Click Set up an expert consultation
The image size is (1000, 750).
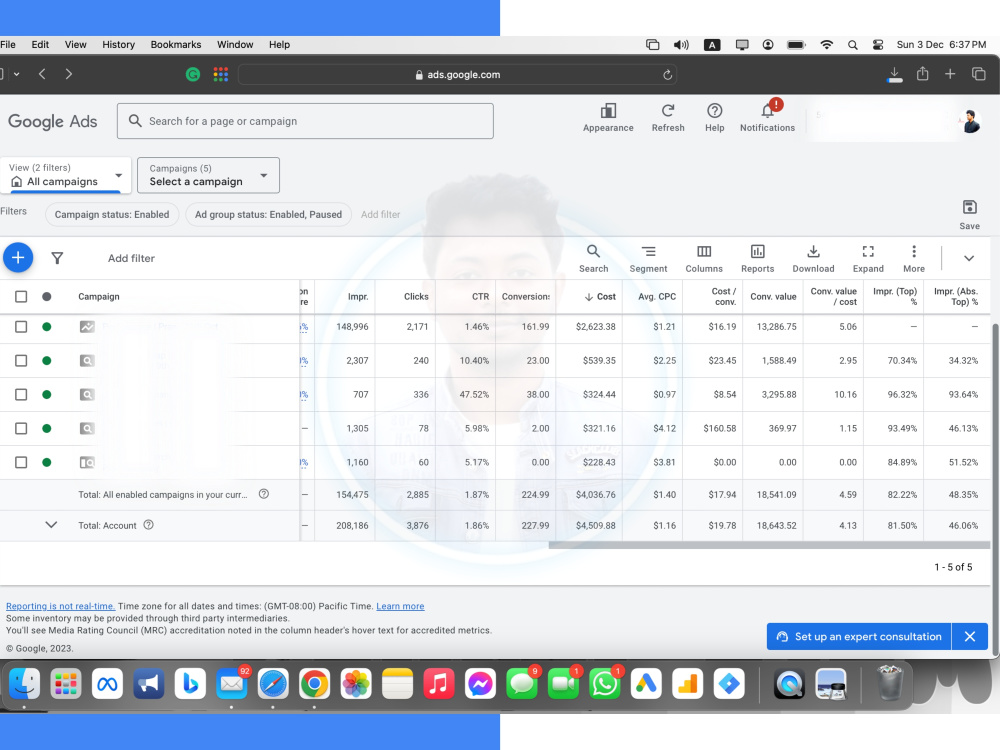(x=858, y=636)
